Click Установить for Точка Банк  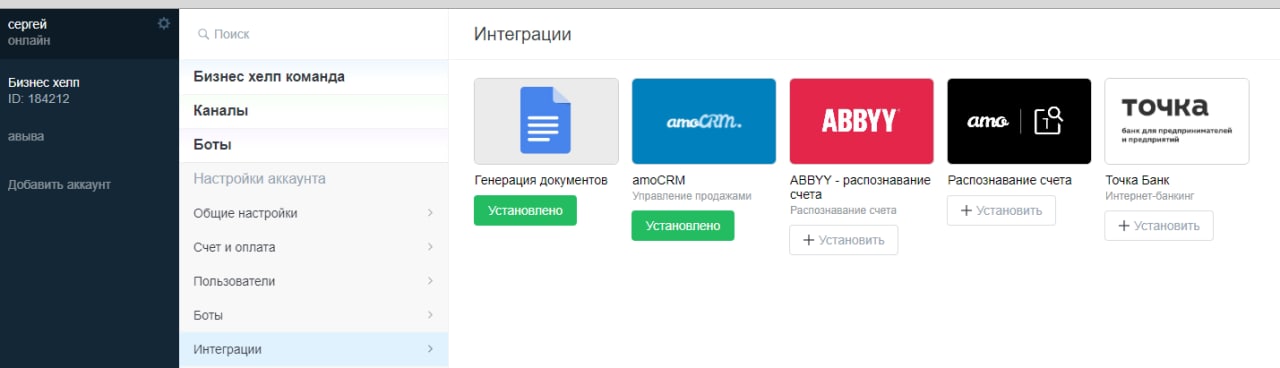pos(1159,225)
